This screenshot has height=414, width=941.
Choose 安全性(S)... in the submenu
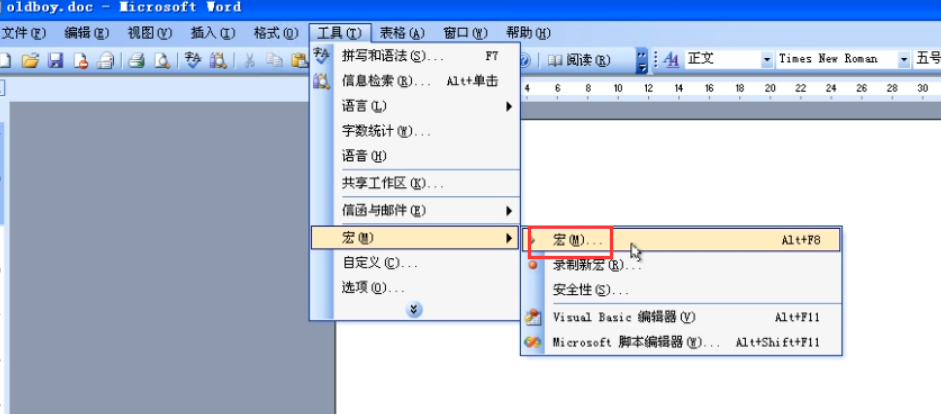coord(681,290)
